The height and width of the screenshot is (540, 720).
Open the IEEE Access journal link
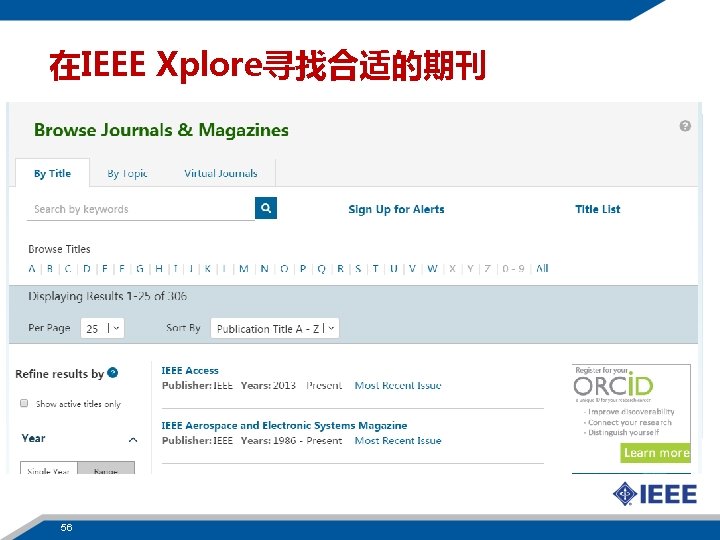190,371
